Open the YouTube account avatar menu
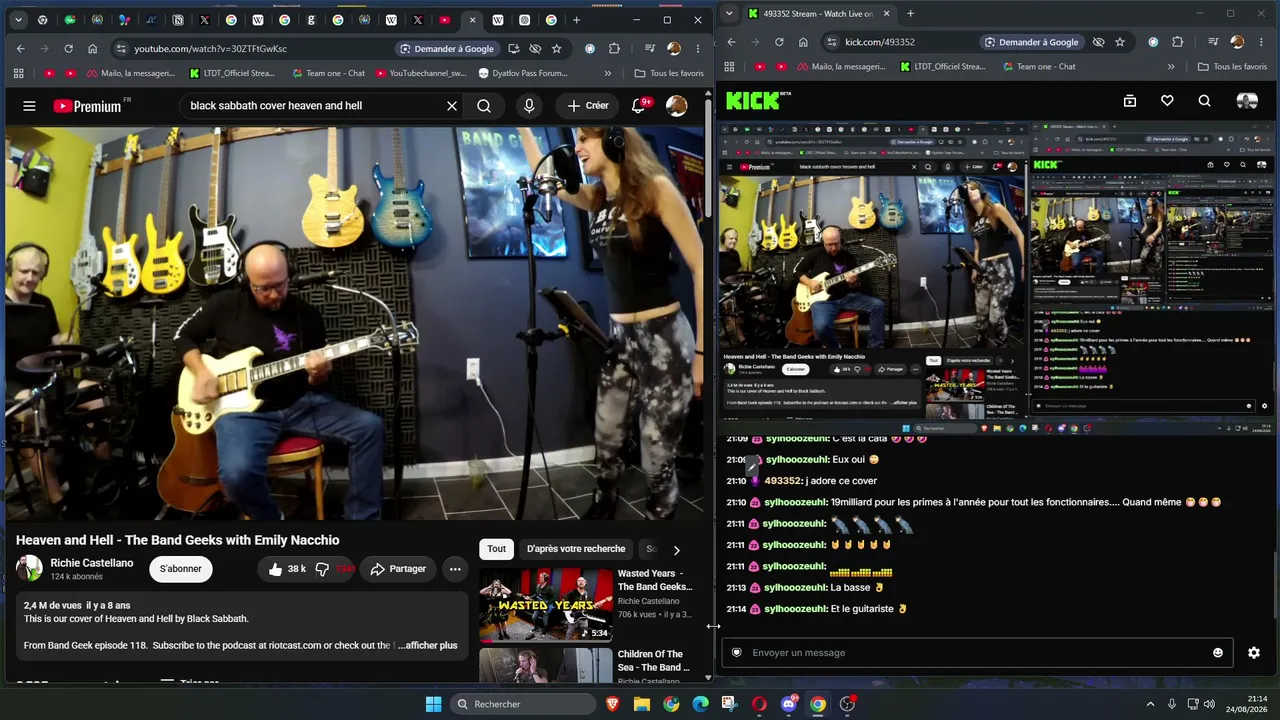The height and width of the screenshot is (720, 1280). 677,106
